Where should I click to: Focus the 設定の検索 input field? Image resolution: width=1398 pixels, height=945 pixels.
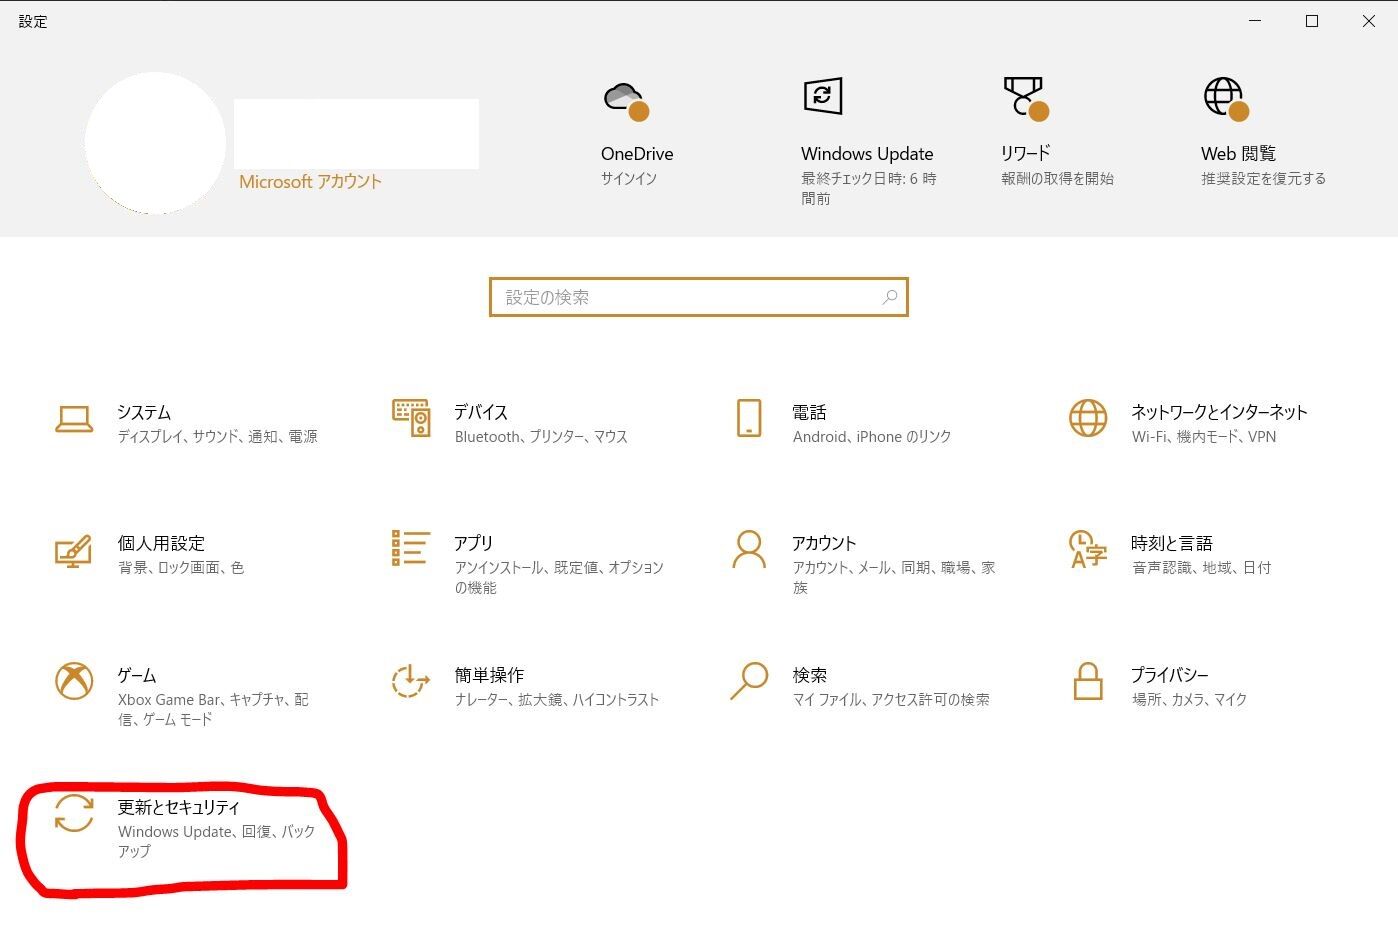[x=699, y=297]
